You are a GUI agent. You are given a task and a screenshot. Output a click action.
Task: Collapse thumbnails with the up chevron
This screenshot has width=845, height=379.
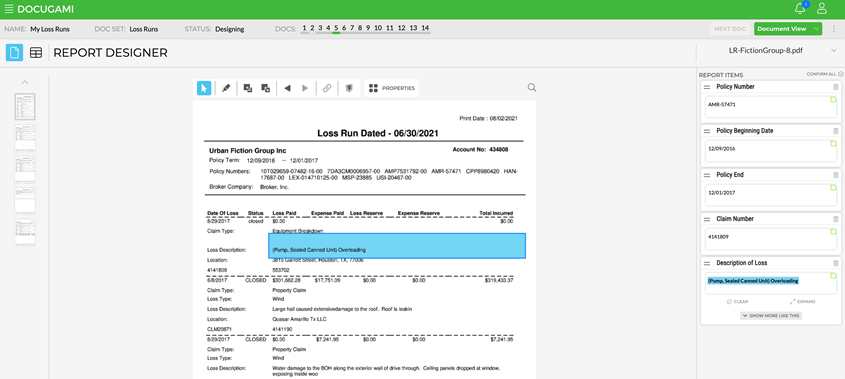[25, 82]
